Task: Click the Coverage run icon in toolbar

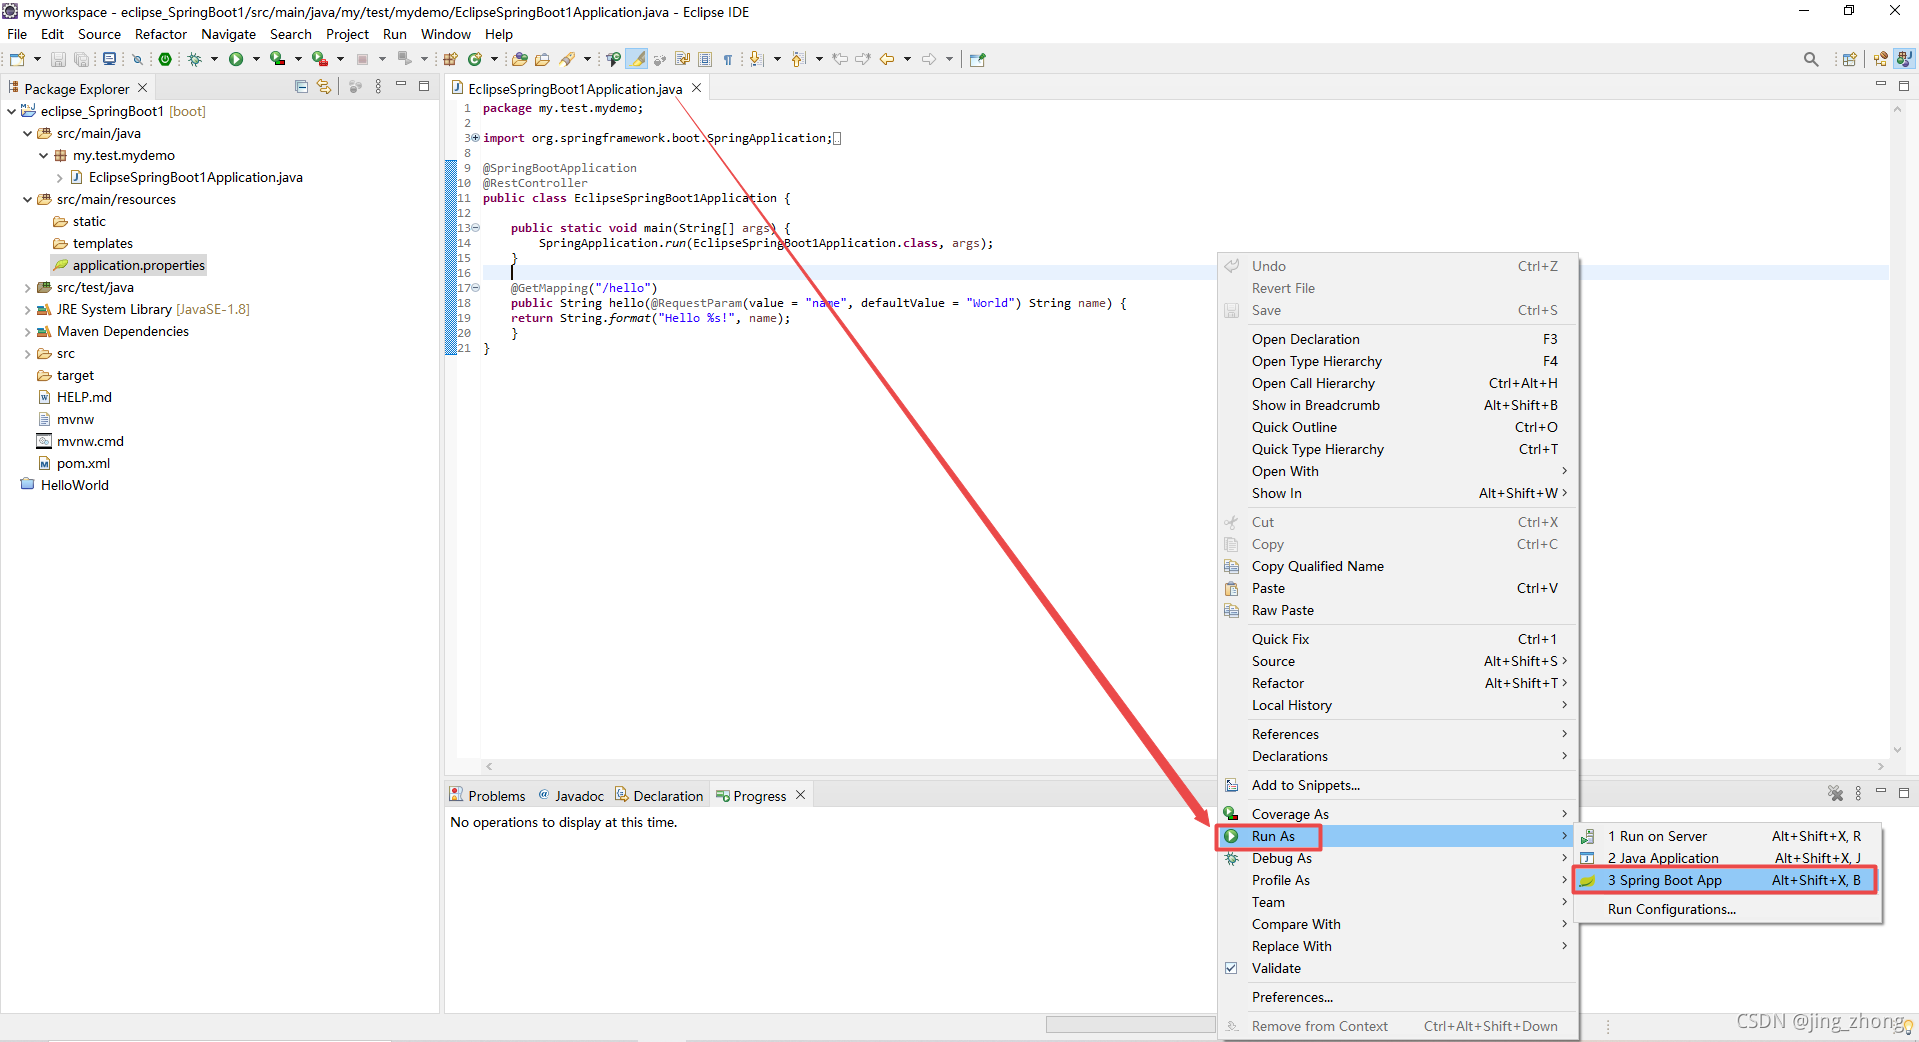Action: 277,59
